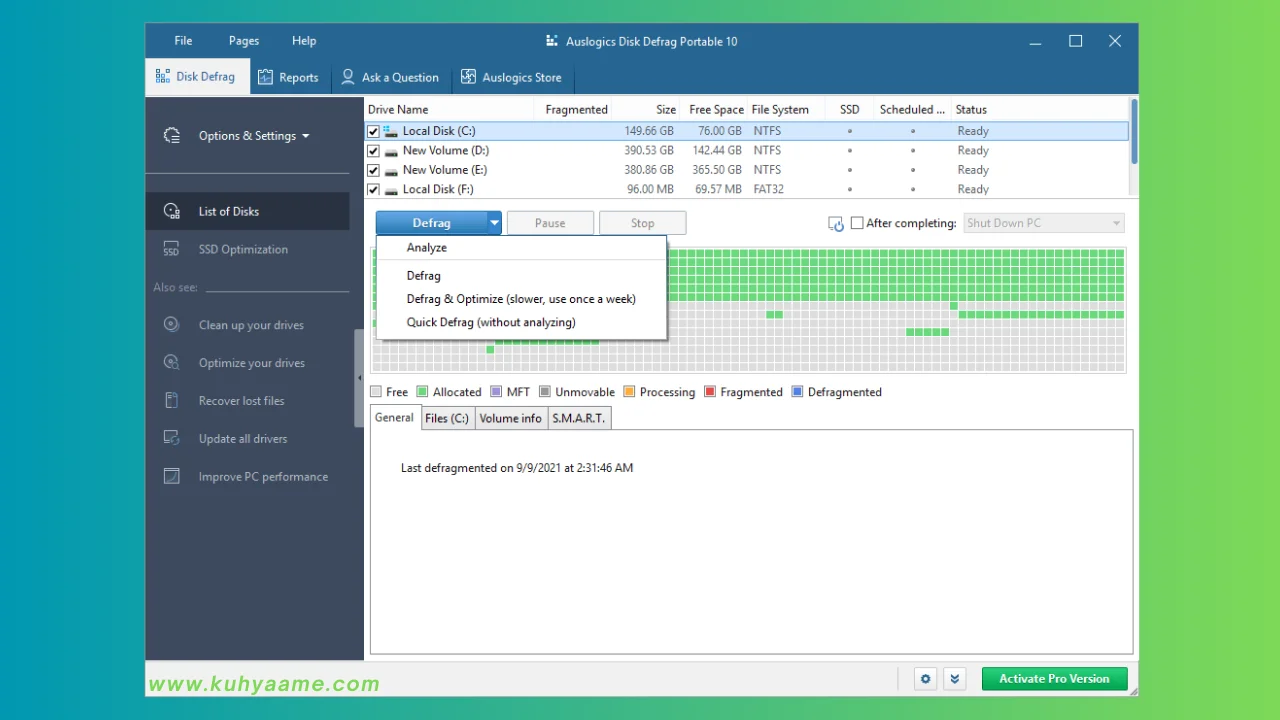Click the SSD Optimization icon

[x=172, y=249]
